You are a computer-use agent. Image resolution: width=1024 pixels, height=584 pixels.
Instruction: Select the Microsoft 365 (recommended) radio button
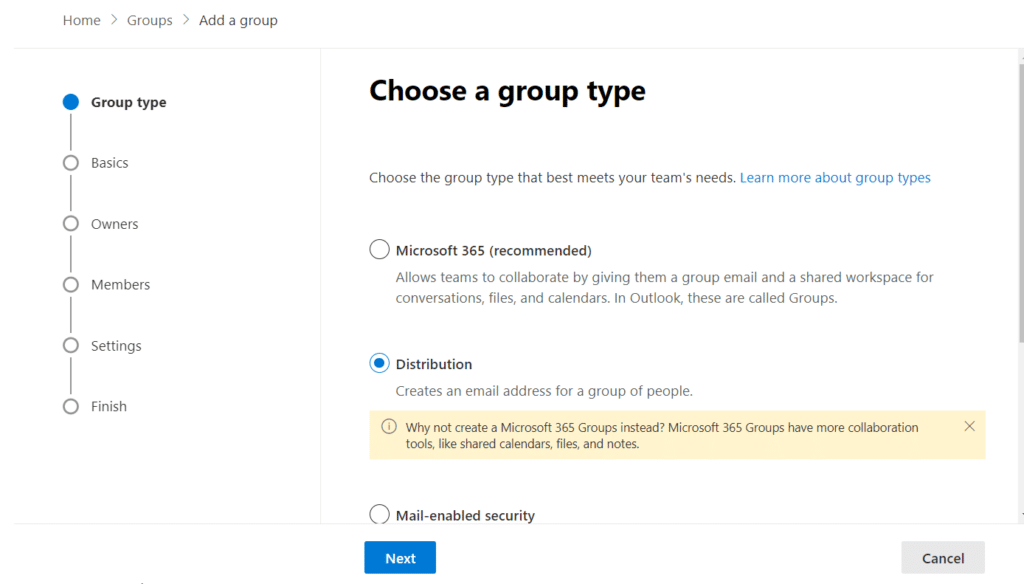click(x=380, y=250)
